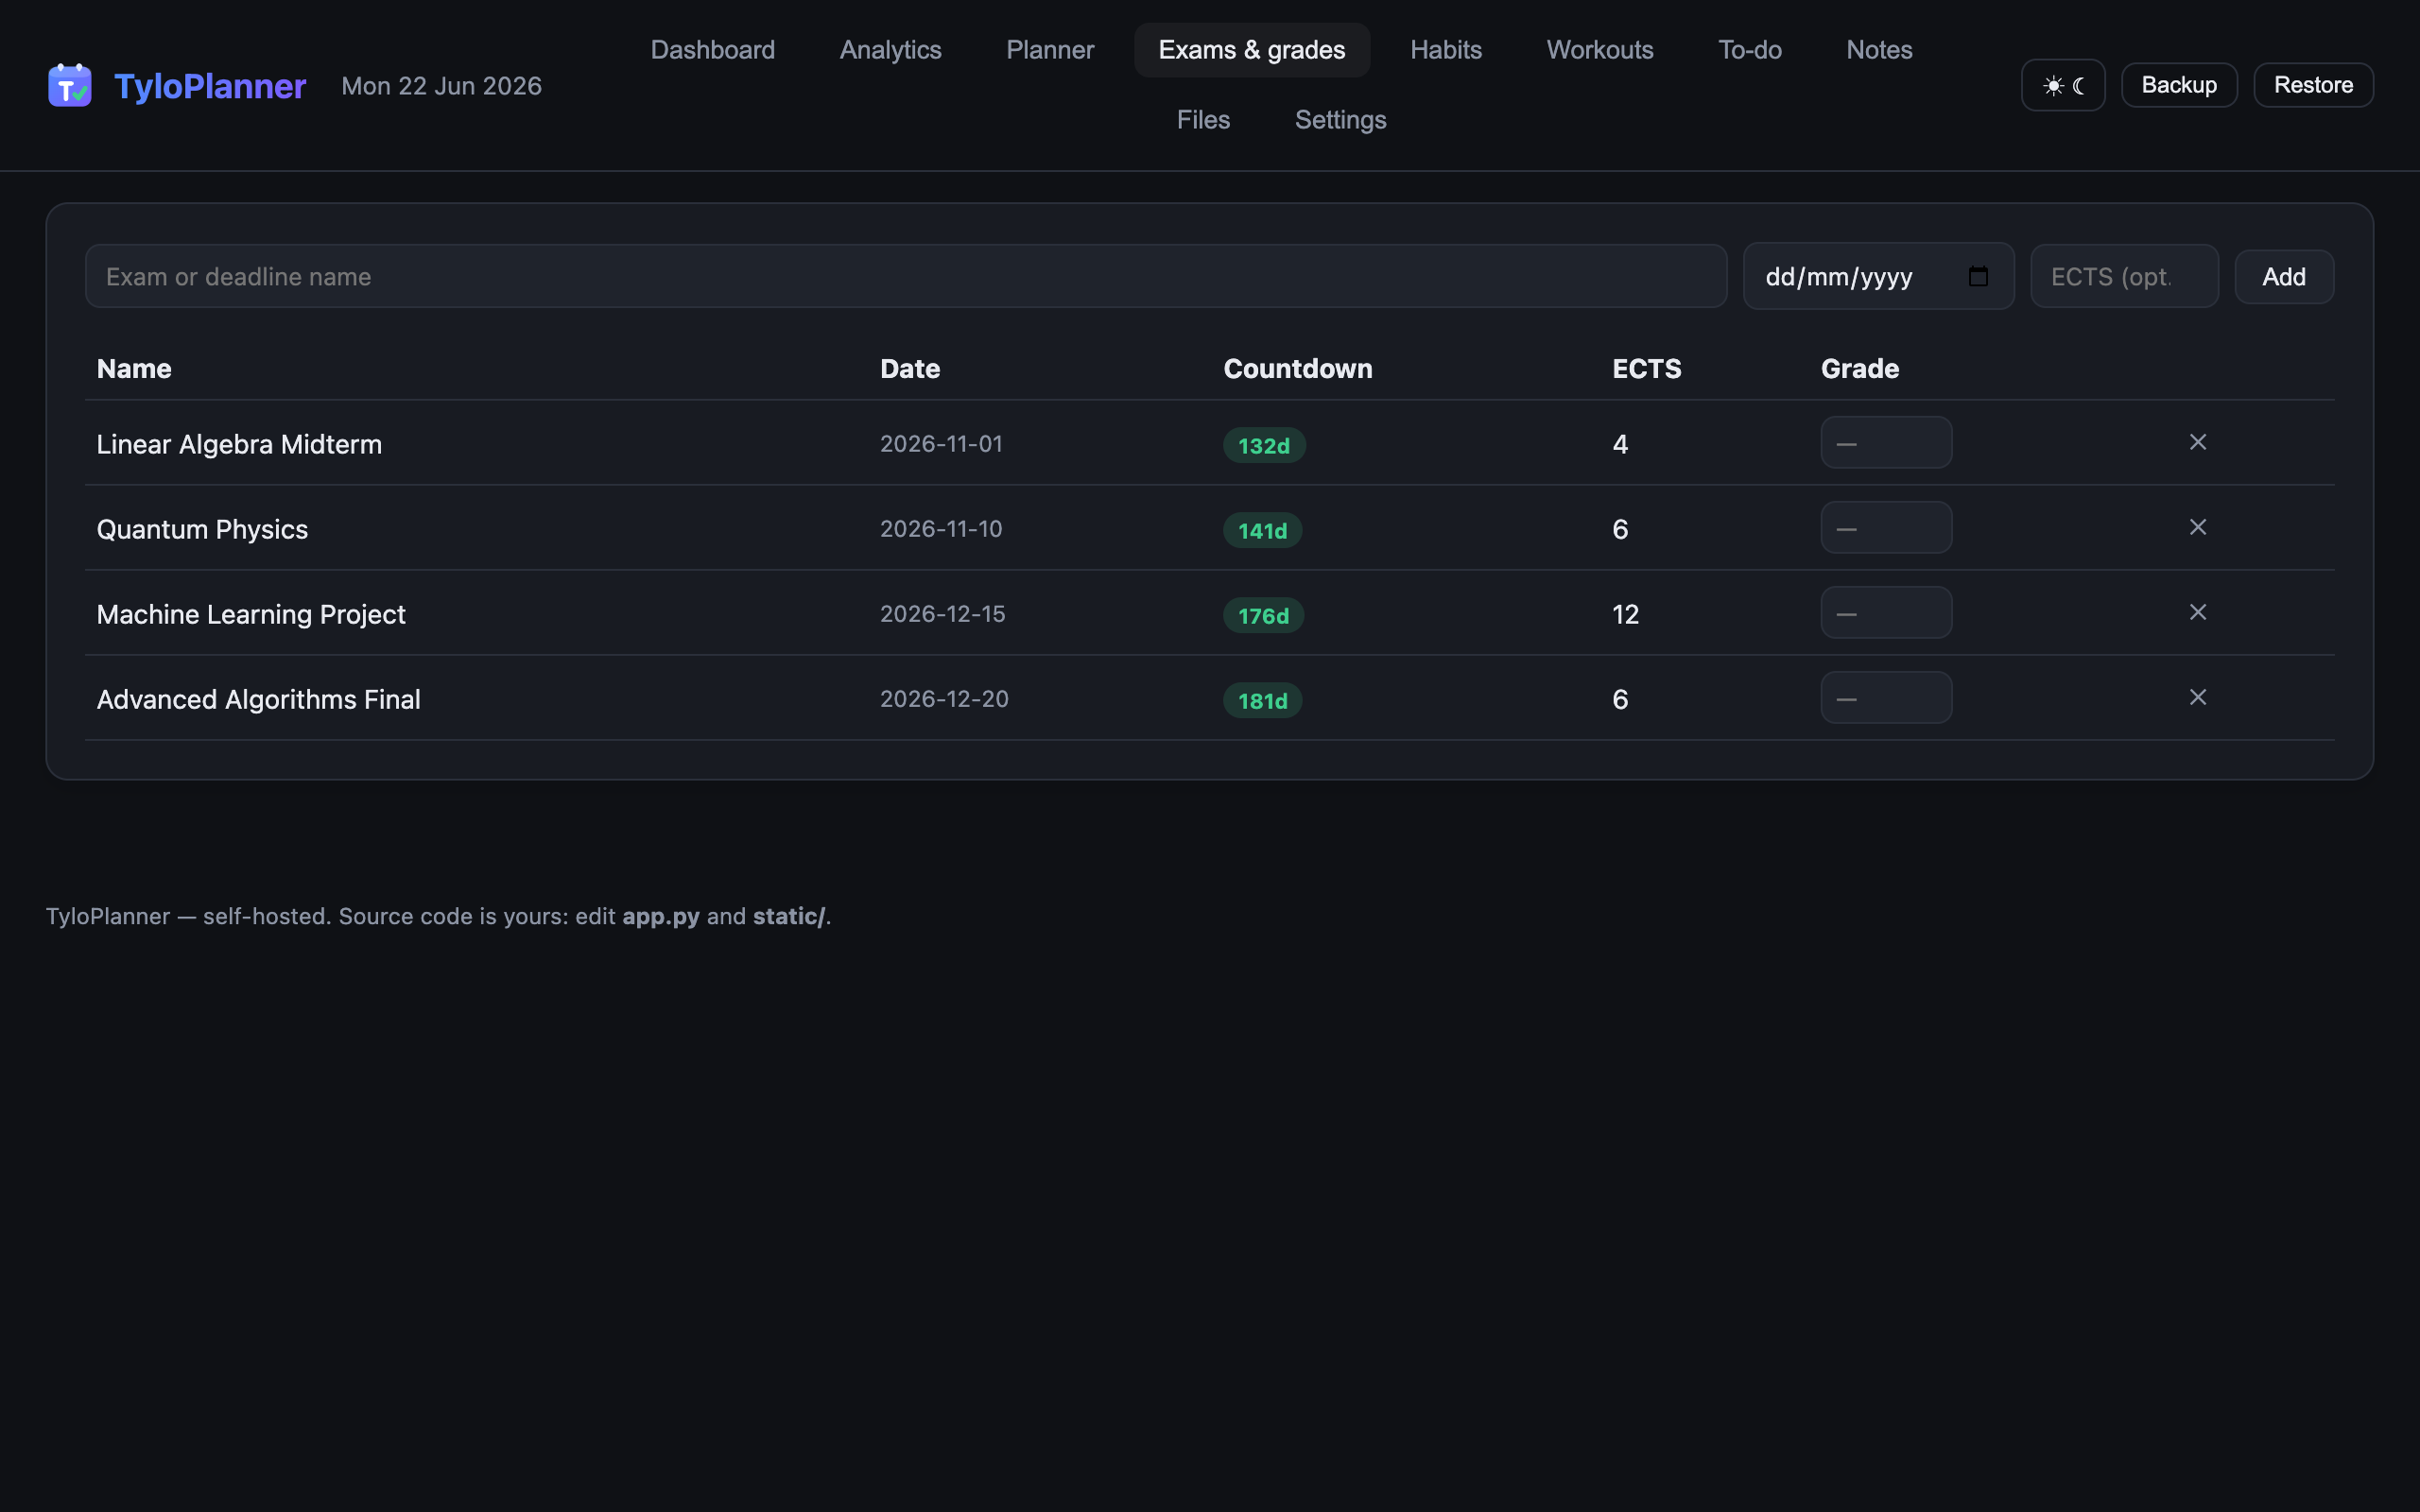Click the ECTS value 12
This screenshot has height=1512, width=2420.
tap(1625, 614)
